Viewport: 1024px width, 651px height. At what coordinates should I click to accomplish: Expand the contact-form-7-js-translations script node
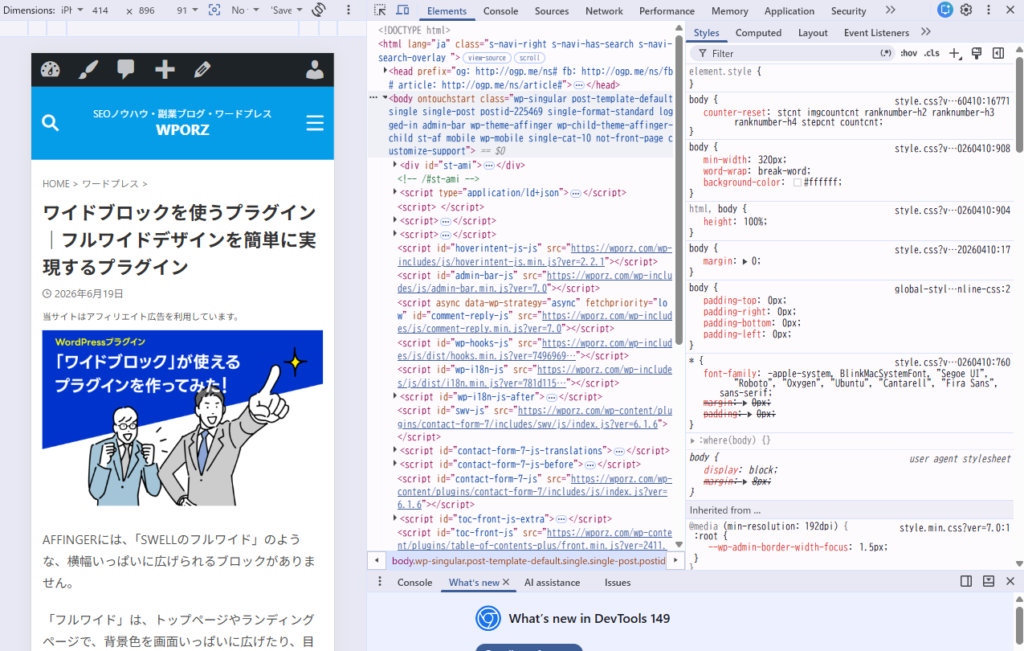(x=395, y=451)
